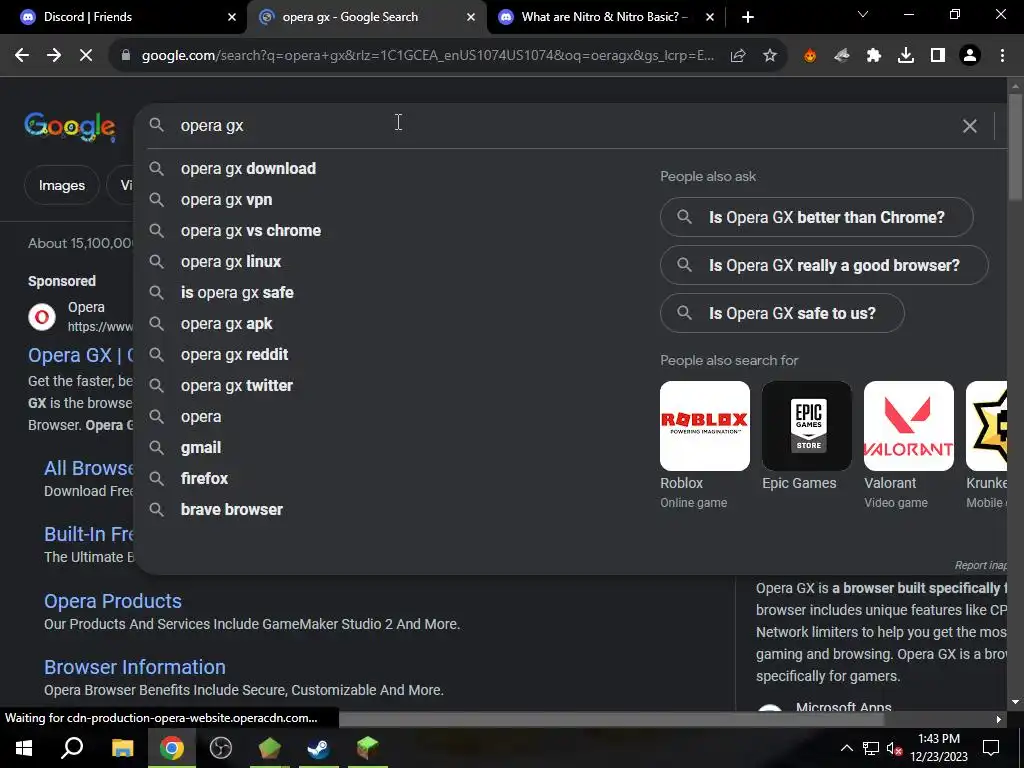Open the taskbar clock and date
Viewport: 1024px width, 768px height.
[938, 748]
